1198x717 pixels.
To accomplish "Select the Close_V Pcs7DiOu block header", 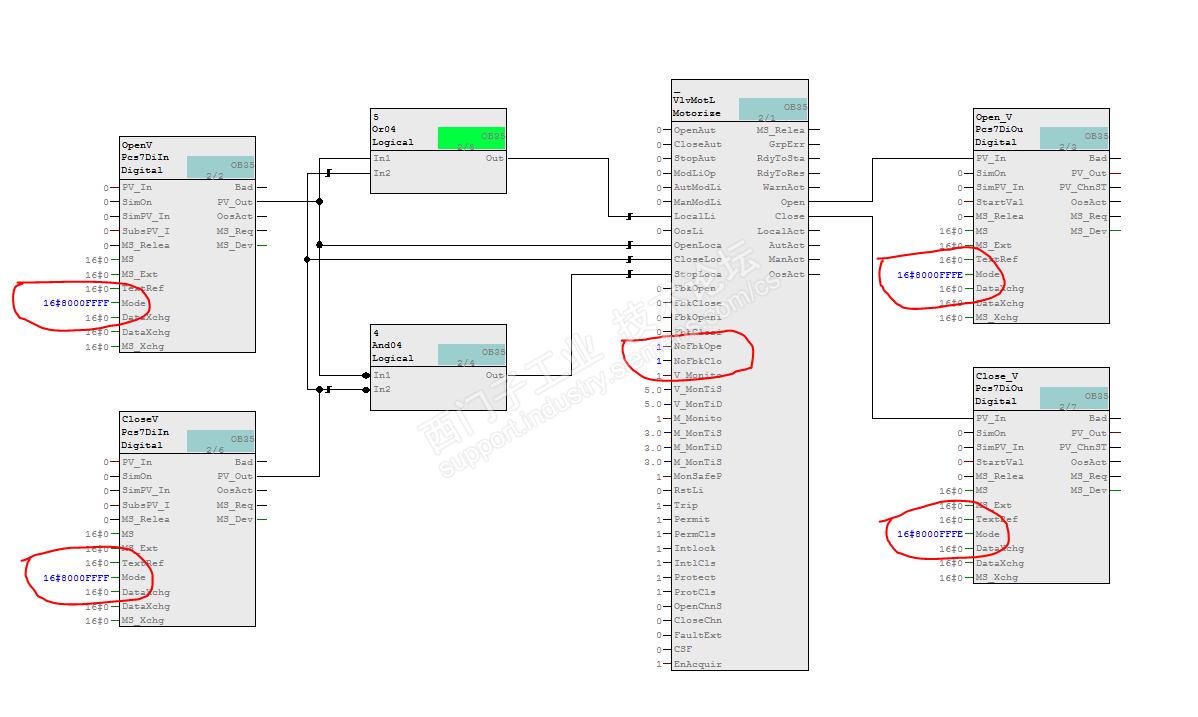I will point(1041,389).
